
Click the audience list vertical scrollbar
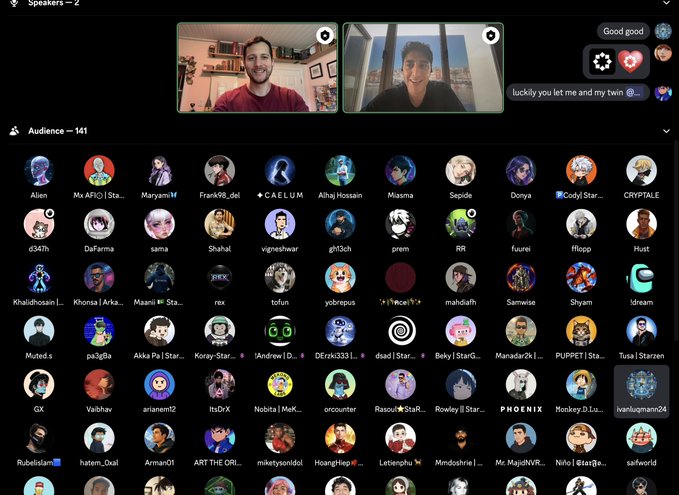point(676,240)
